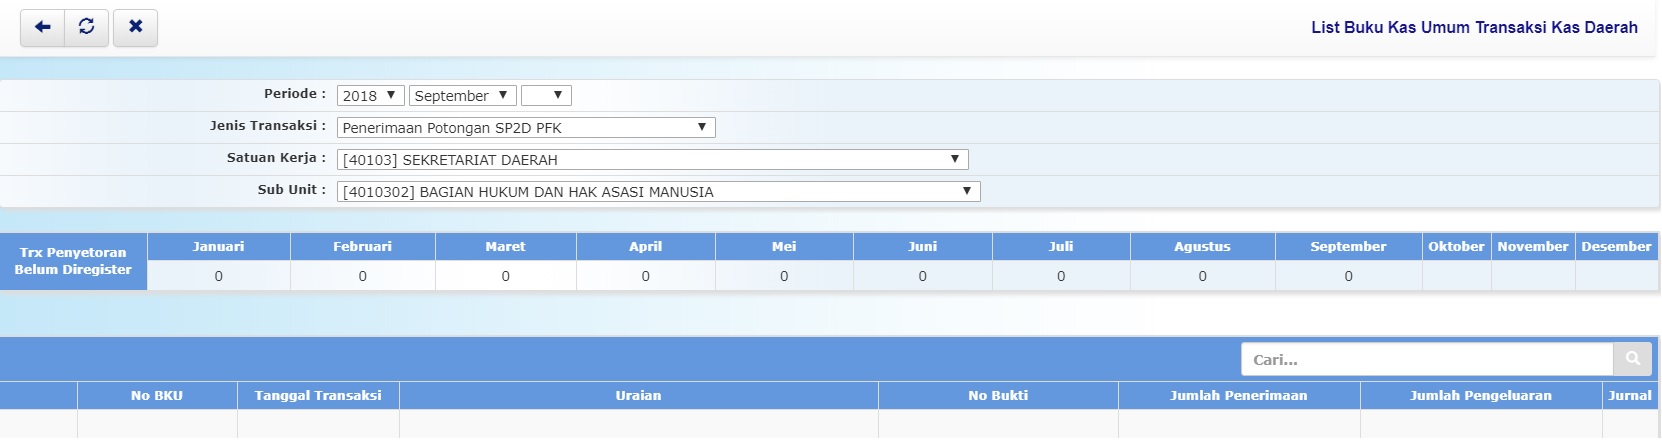The image size is (1662, 446).
Task: Expand the Jenis Transaksi dropdown
Action: pos(525,128)
